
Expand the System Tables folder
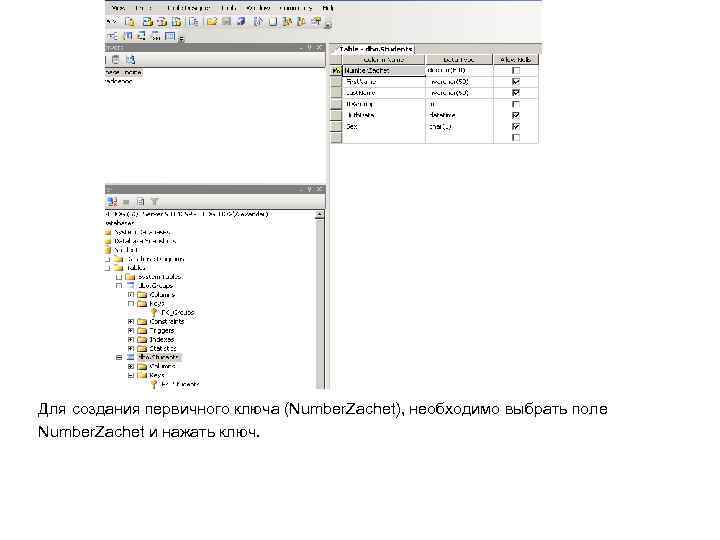tap(119, 277)
